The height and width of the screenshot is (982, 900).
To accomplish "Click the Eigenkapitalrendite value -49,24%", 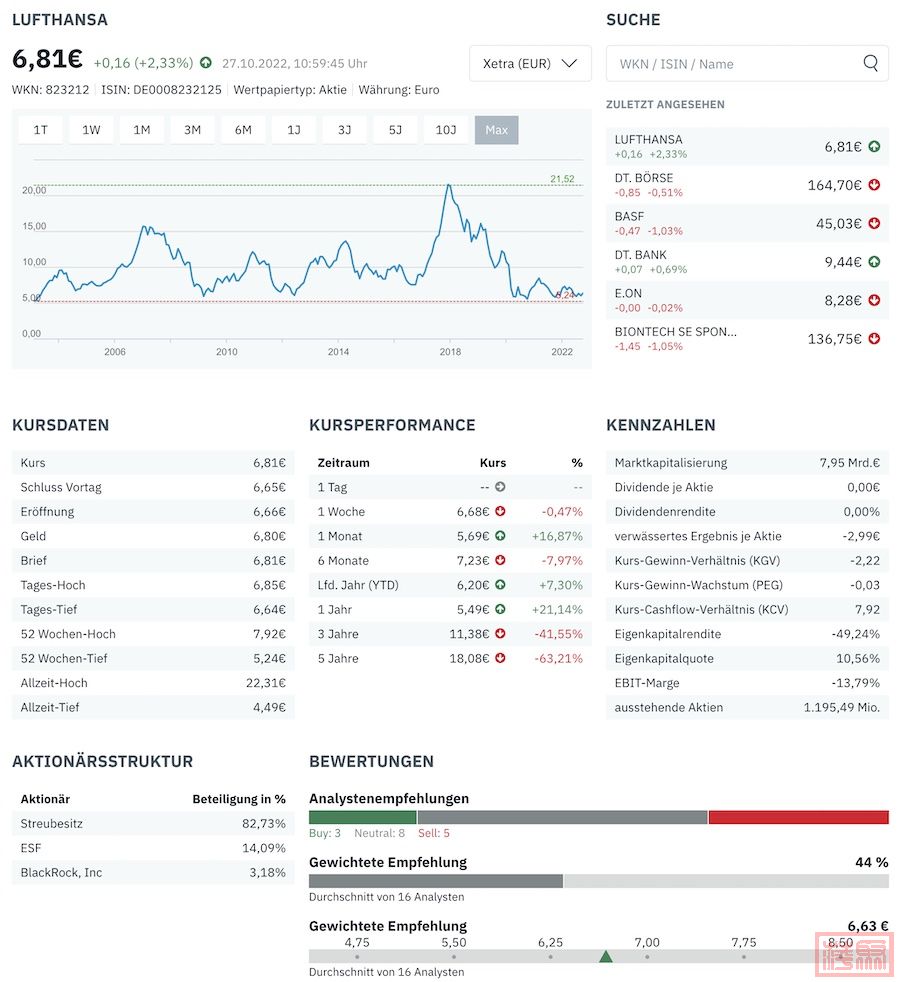I will (856, 634).
